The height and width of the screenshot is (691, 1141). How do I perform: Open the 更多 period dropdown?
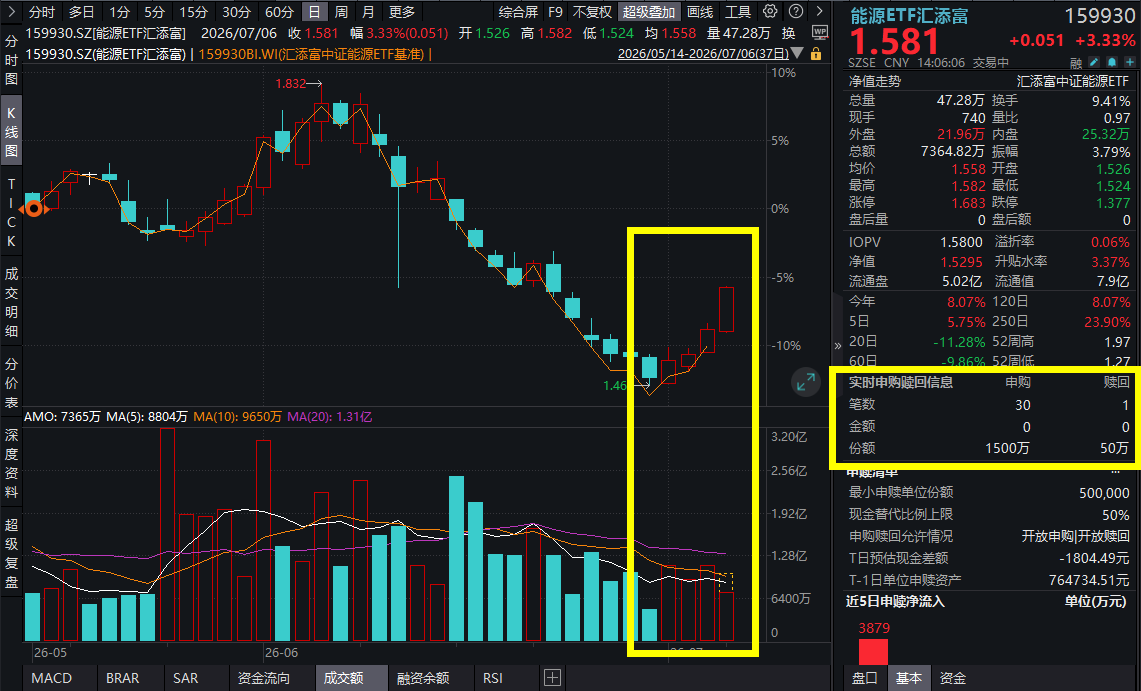pos(402,12)
